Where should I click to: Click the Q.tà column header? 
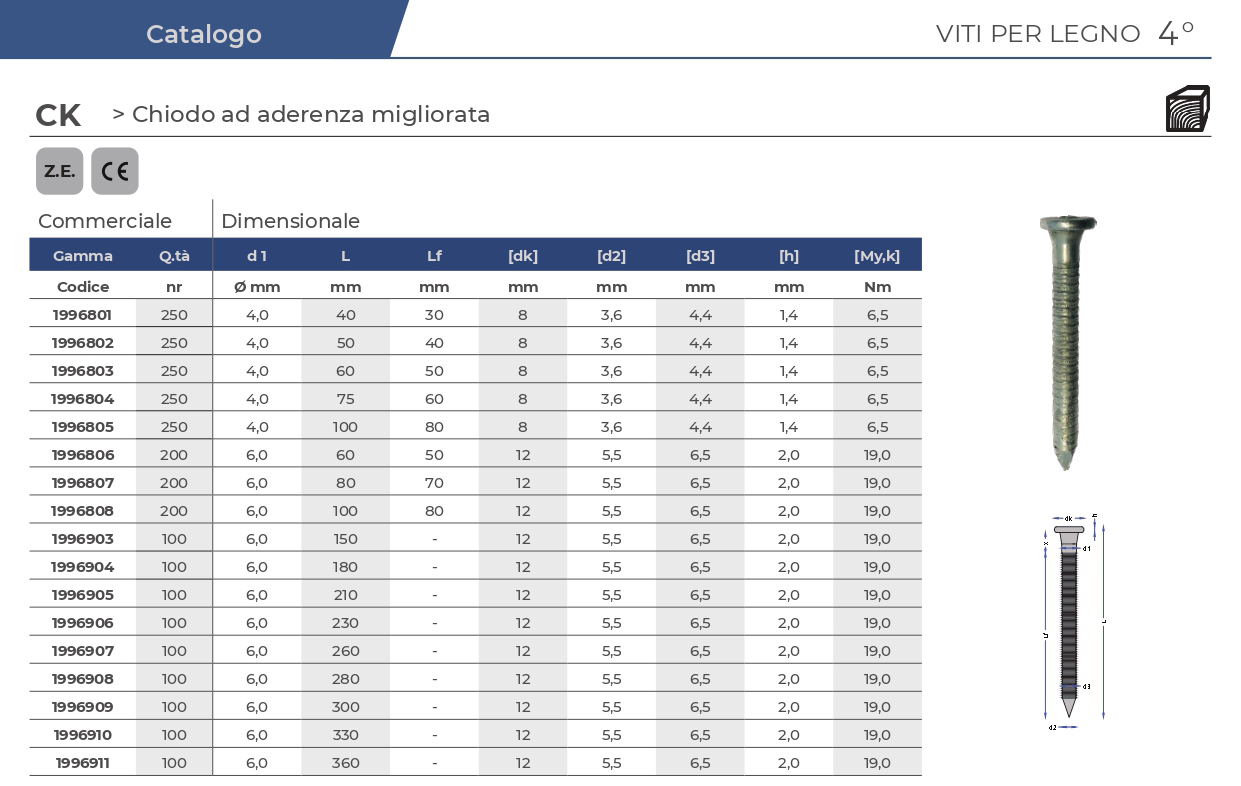pyautogui.click(x=174, y=256)
